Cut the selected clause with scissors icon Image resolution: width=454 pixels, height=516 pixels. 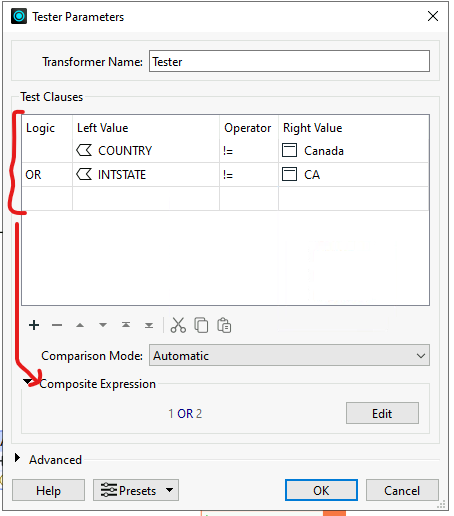[x=178, y=325]
